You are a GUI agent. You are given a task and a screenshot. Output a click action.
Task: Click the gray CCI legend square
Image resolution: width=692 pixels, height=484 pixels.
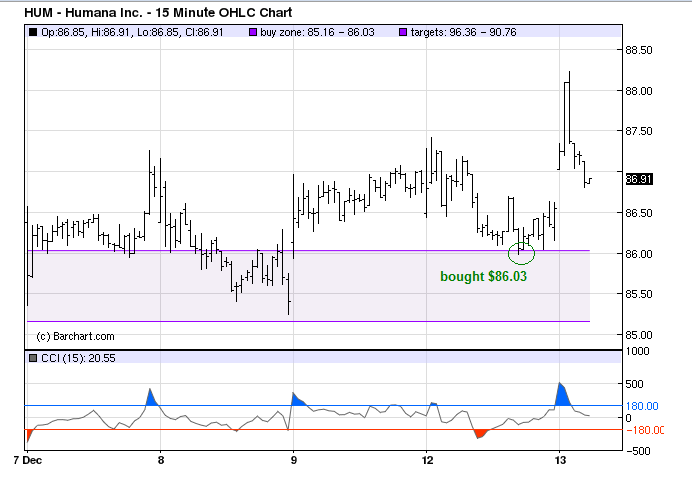click(33, 358)
